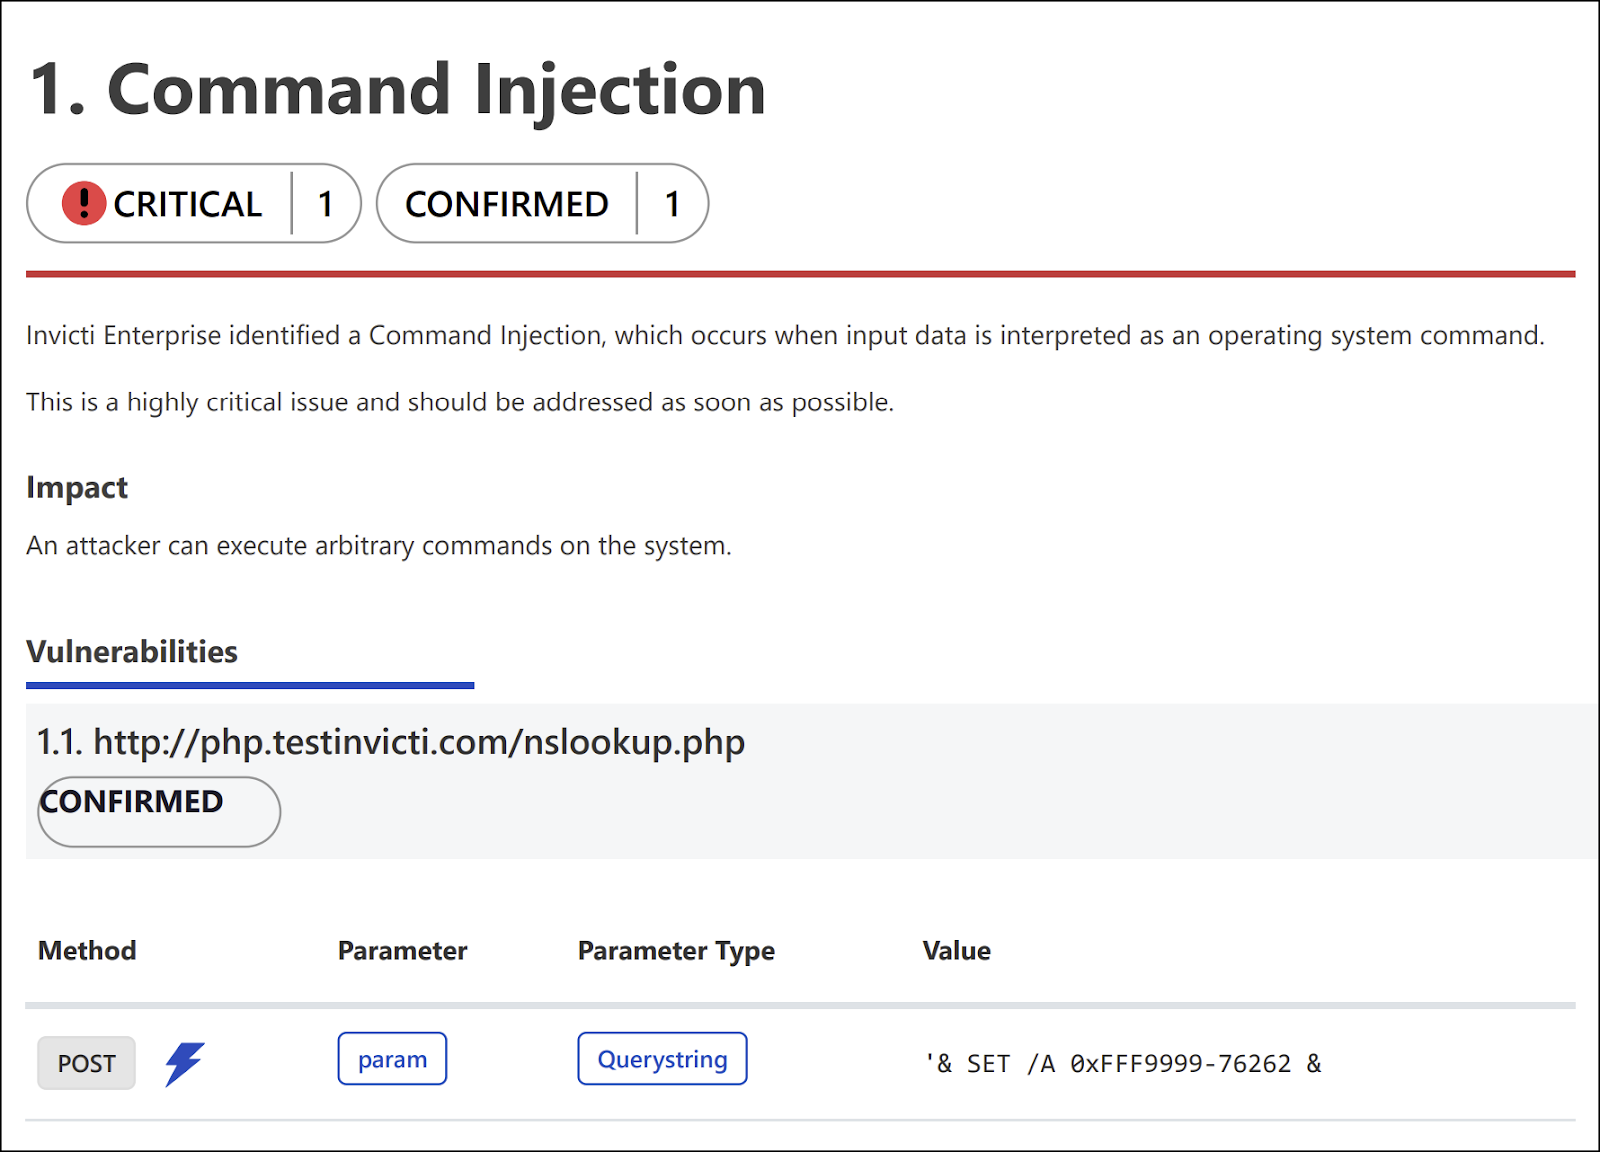Expand the Vulnerabilities section
The height and width of the screenshot is (1152, 1600).
(x=131, y=652)
